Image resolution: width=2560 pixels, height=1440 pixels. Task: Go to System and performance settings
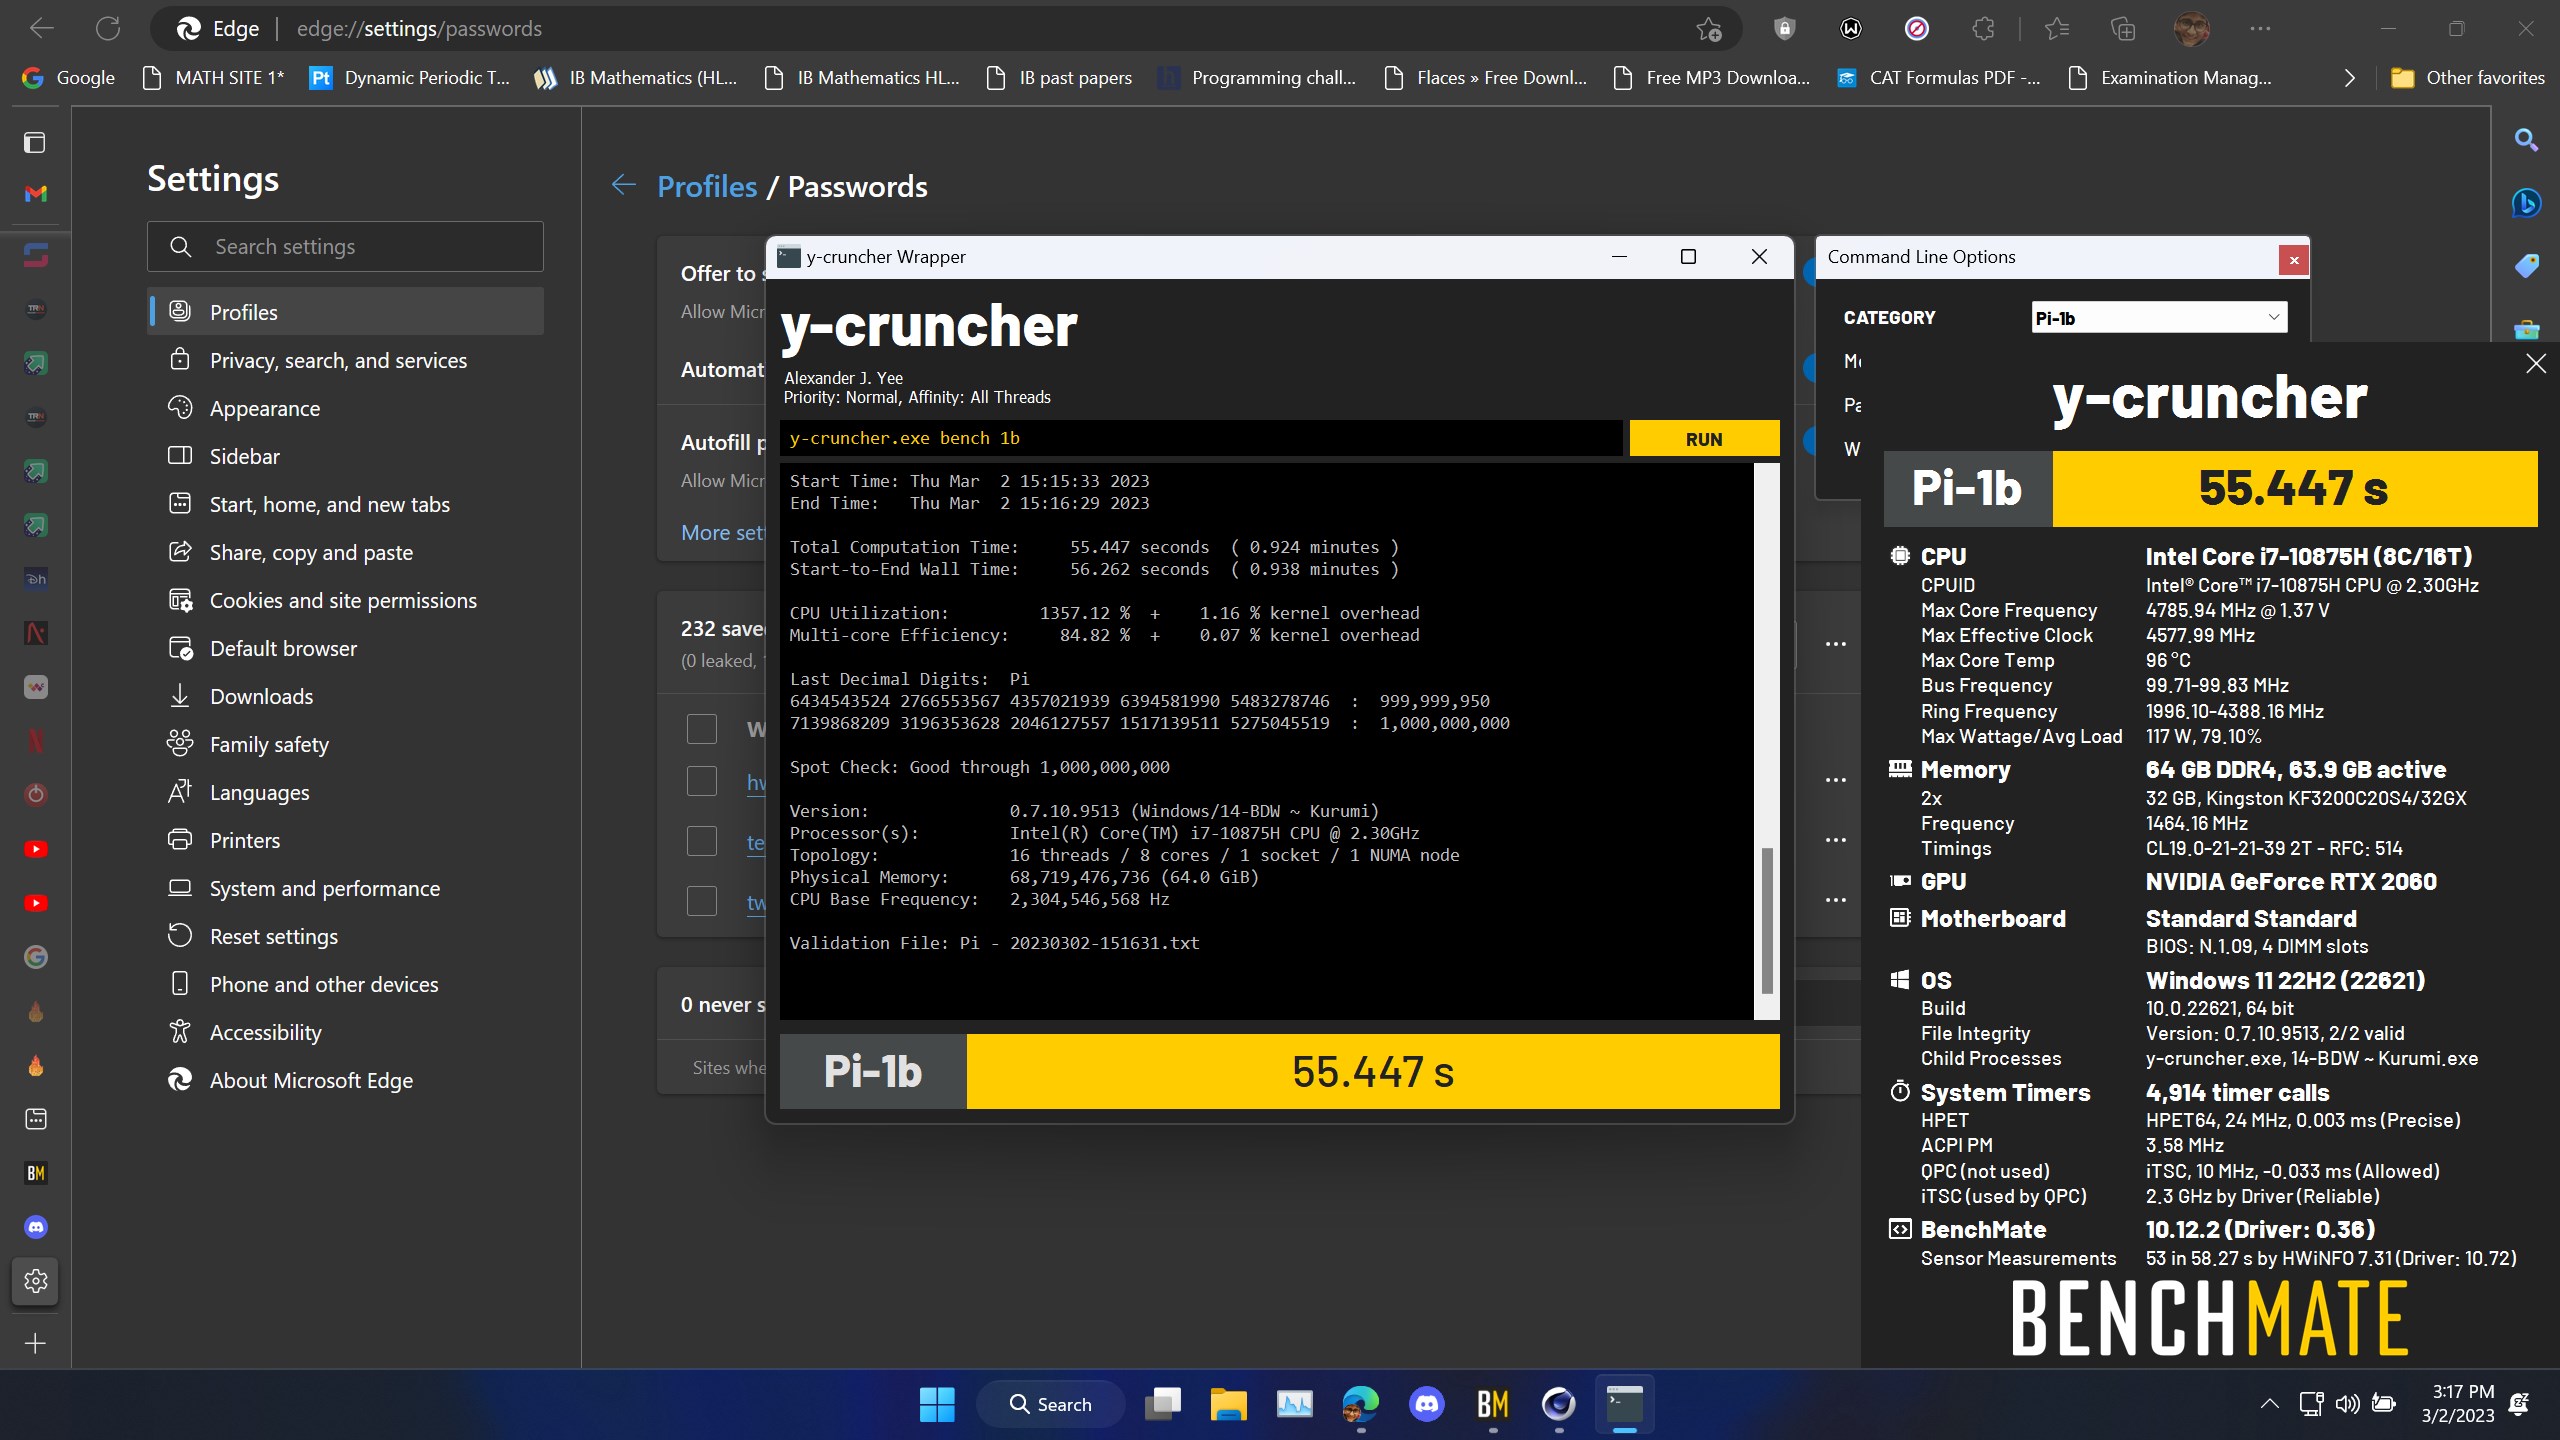[346, 888]
